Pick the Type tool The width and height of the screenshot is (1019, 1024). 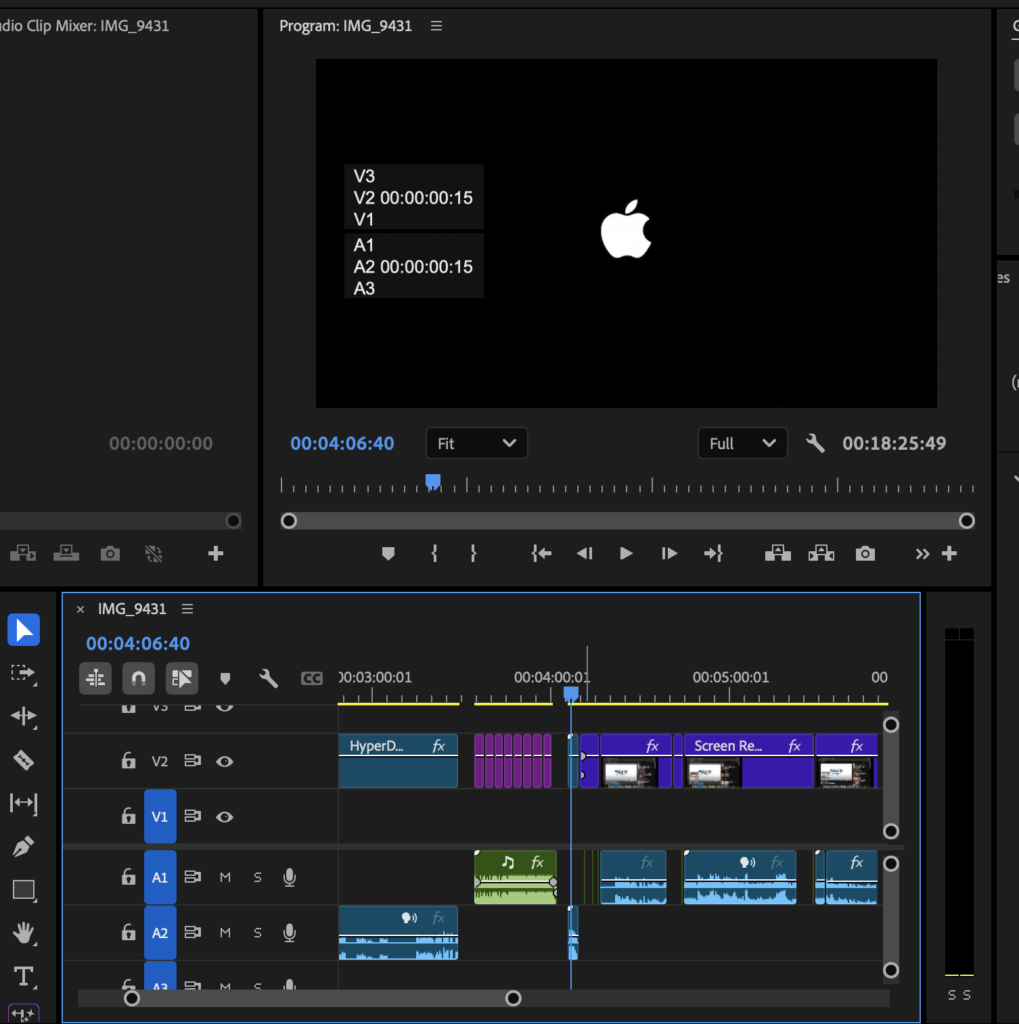coord(24,976)
